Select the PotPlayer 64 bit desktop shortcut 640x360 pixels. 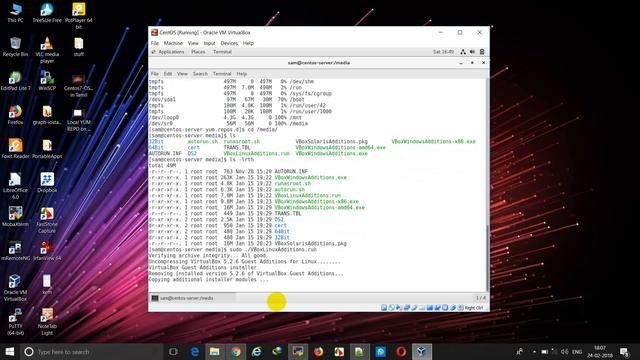tap(79, 16)
